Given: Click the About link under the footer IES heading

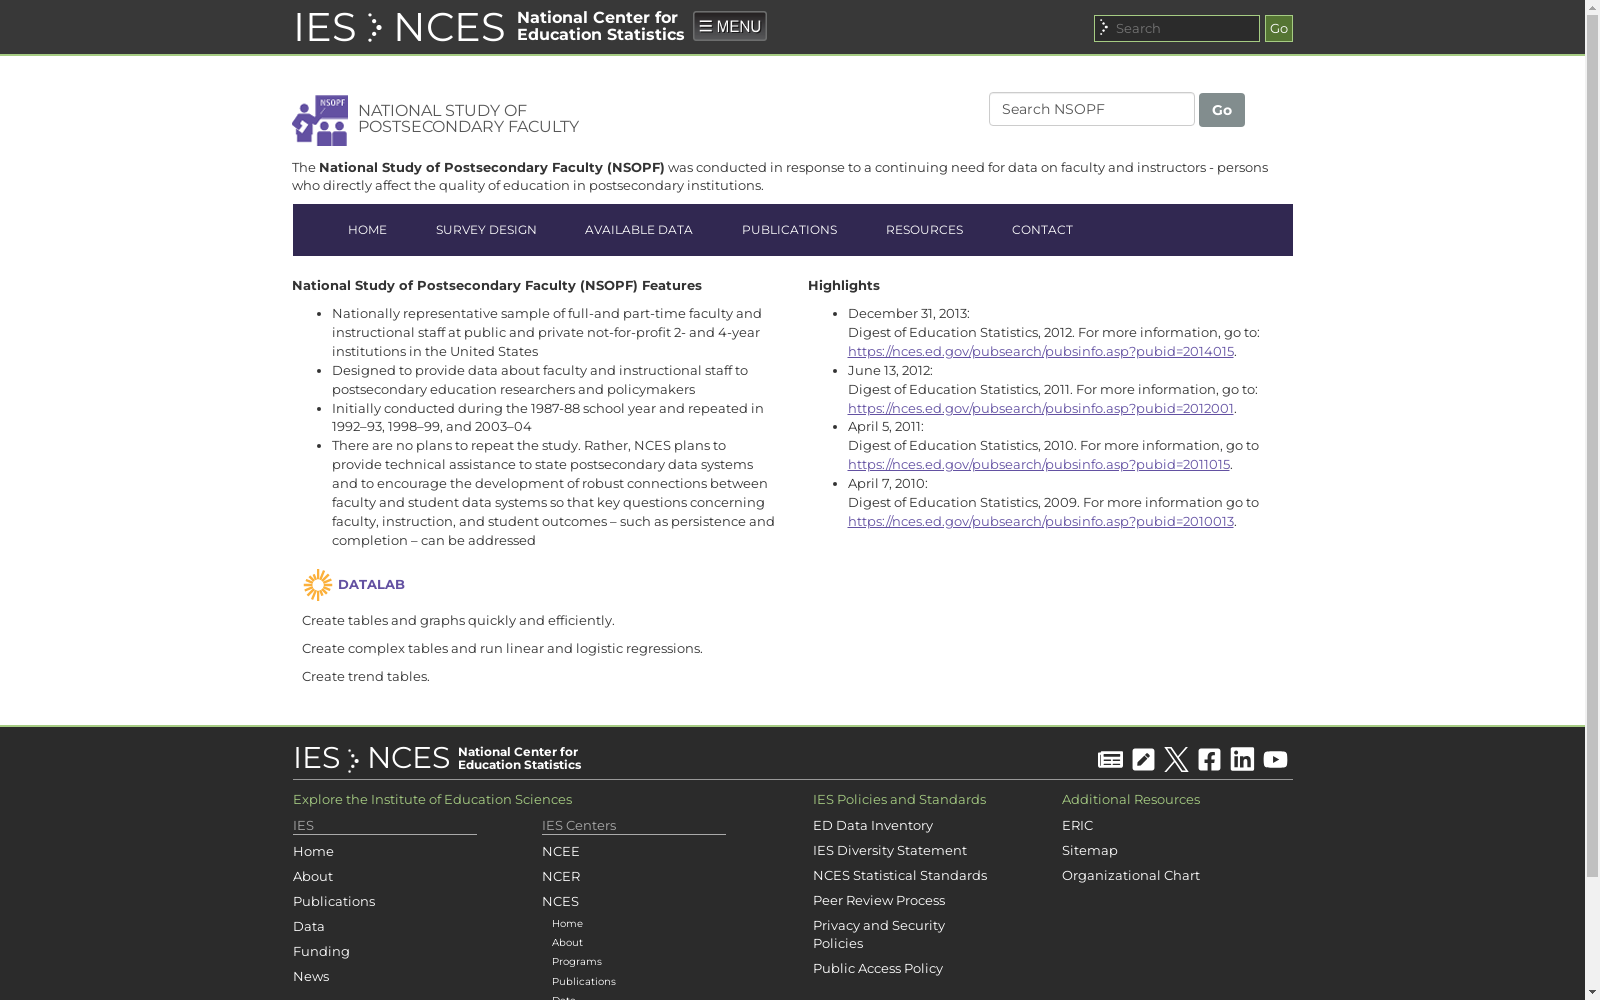Looking at the screenshot, I should (313, 876).
